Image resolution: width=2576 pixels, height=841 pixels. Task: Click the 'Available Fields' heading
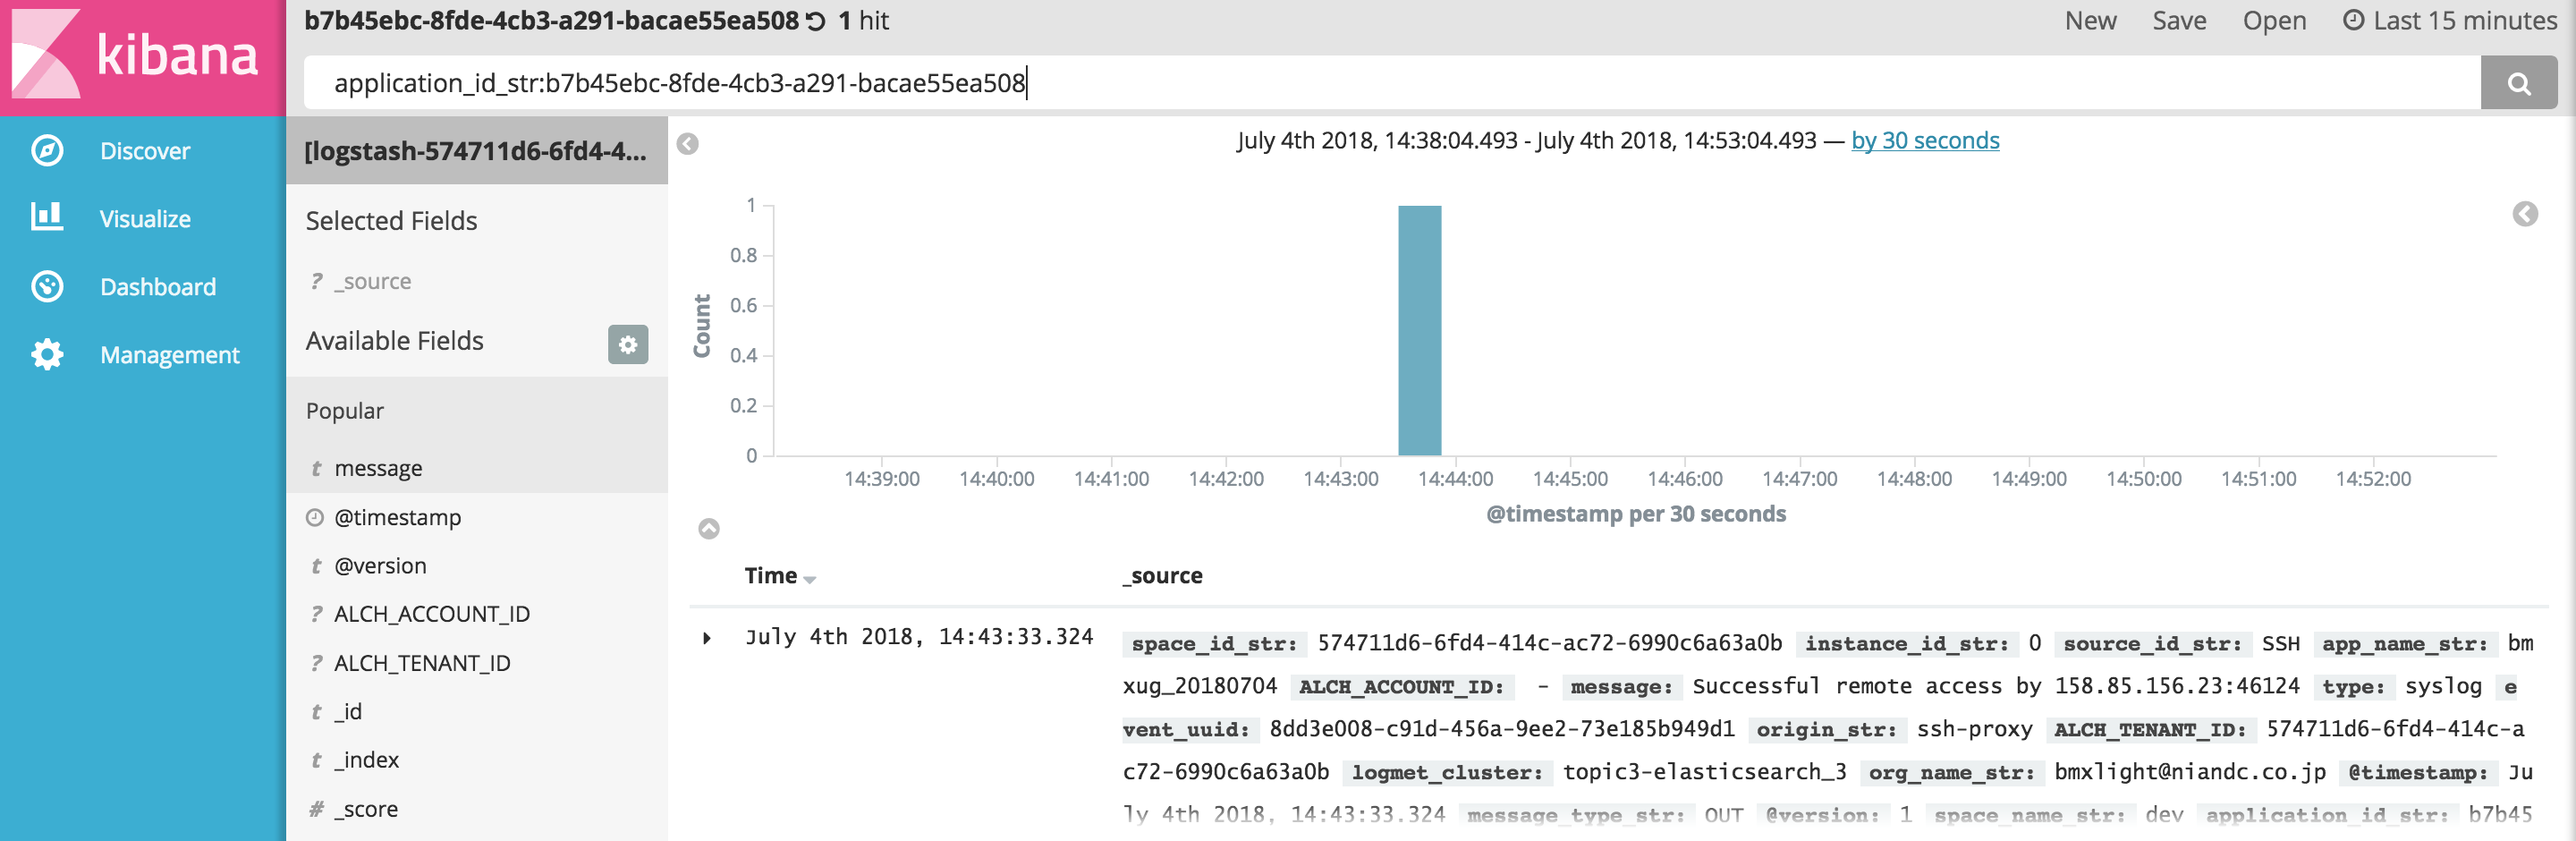pyautogui.click(x=394, y=341)
